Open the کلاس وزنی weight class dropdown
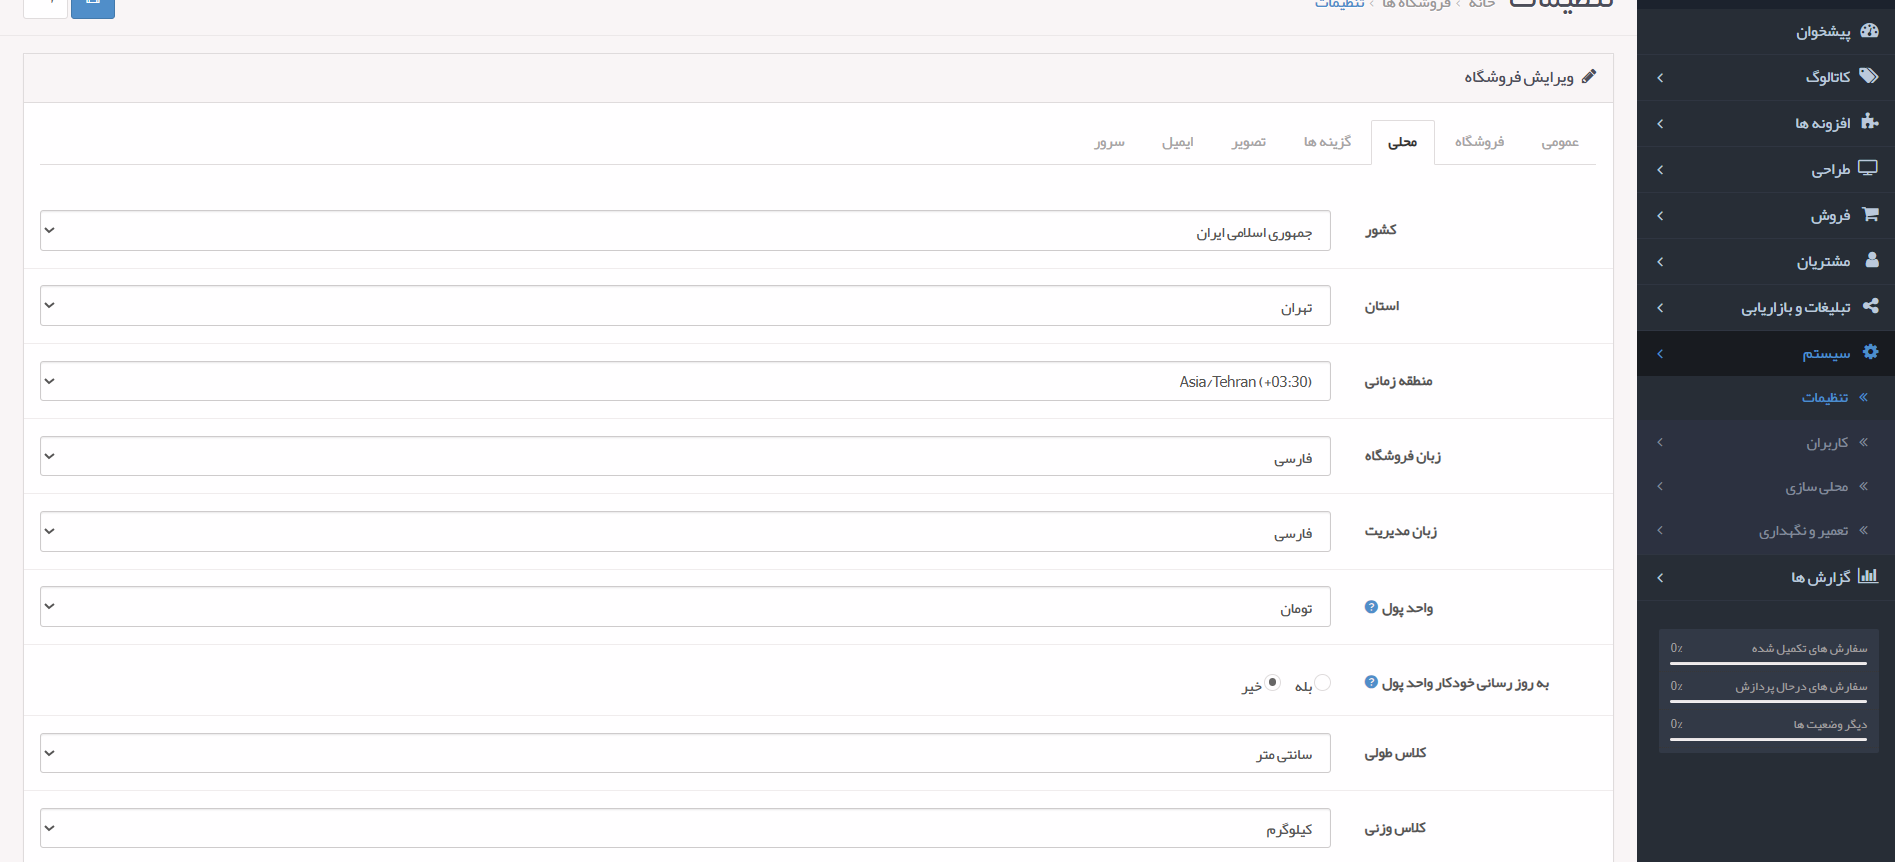 pos(685,828)
